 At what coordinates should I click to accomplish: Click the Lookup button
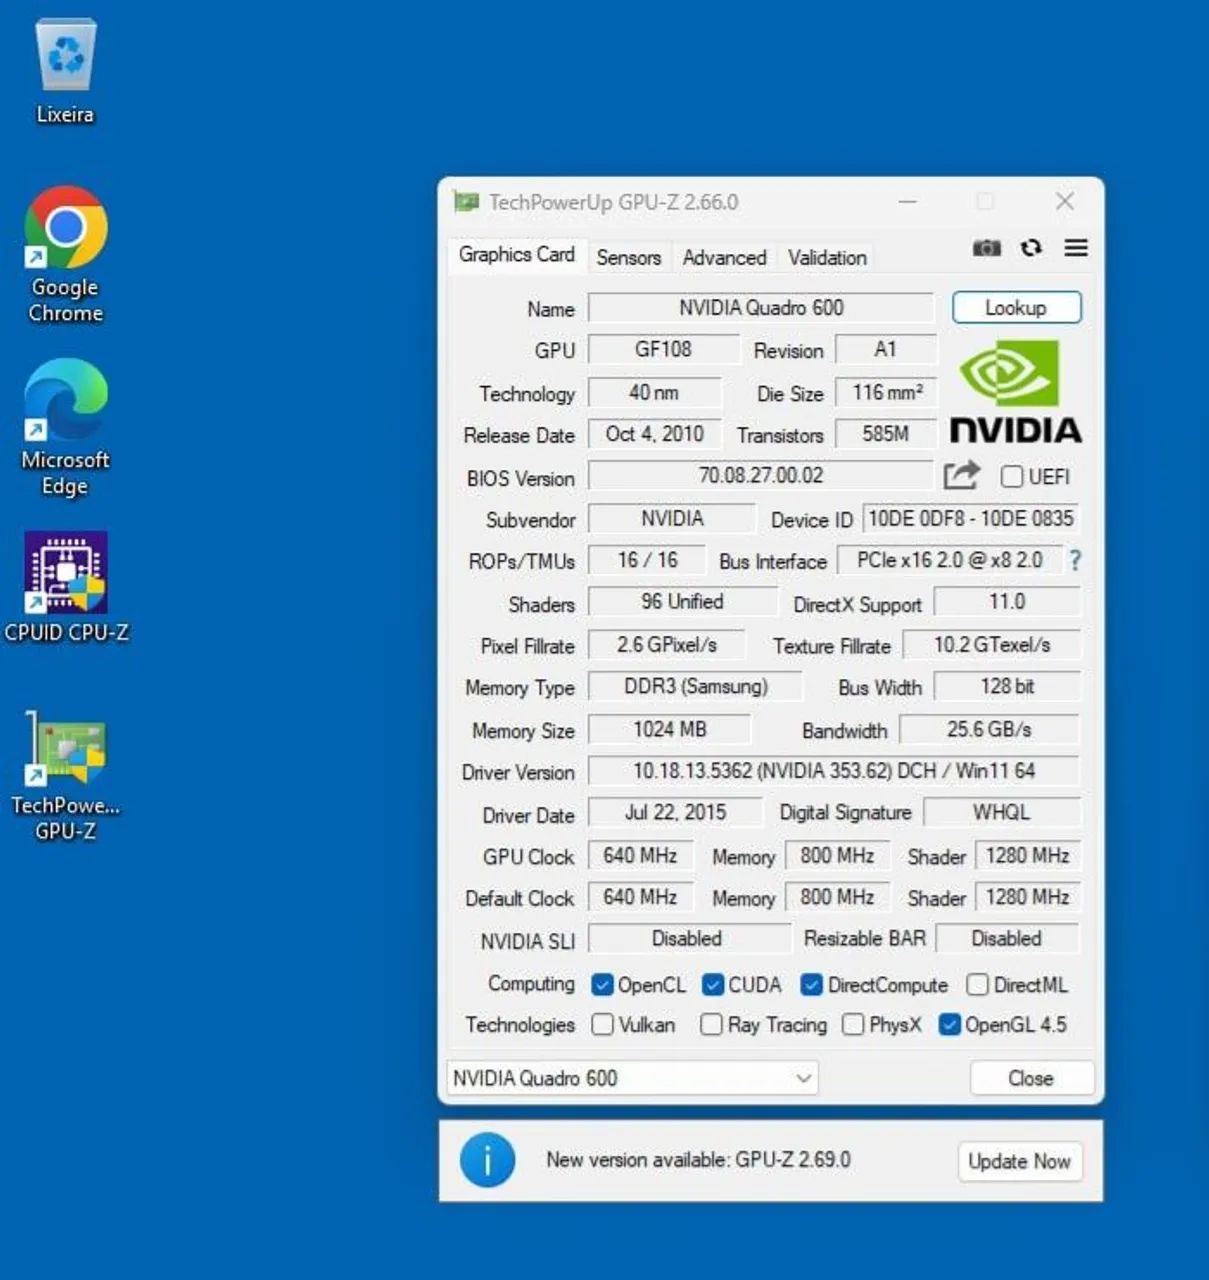1016,308
